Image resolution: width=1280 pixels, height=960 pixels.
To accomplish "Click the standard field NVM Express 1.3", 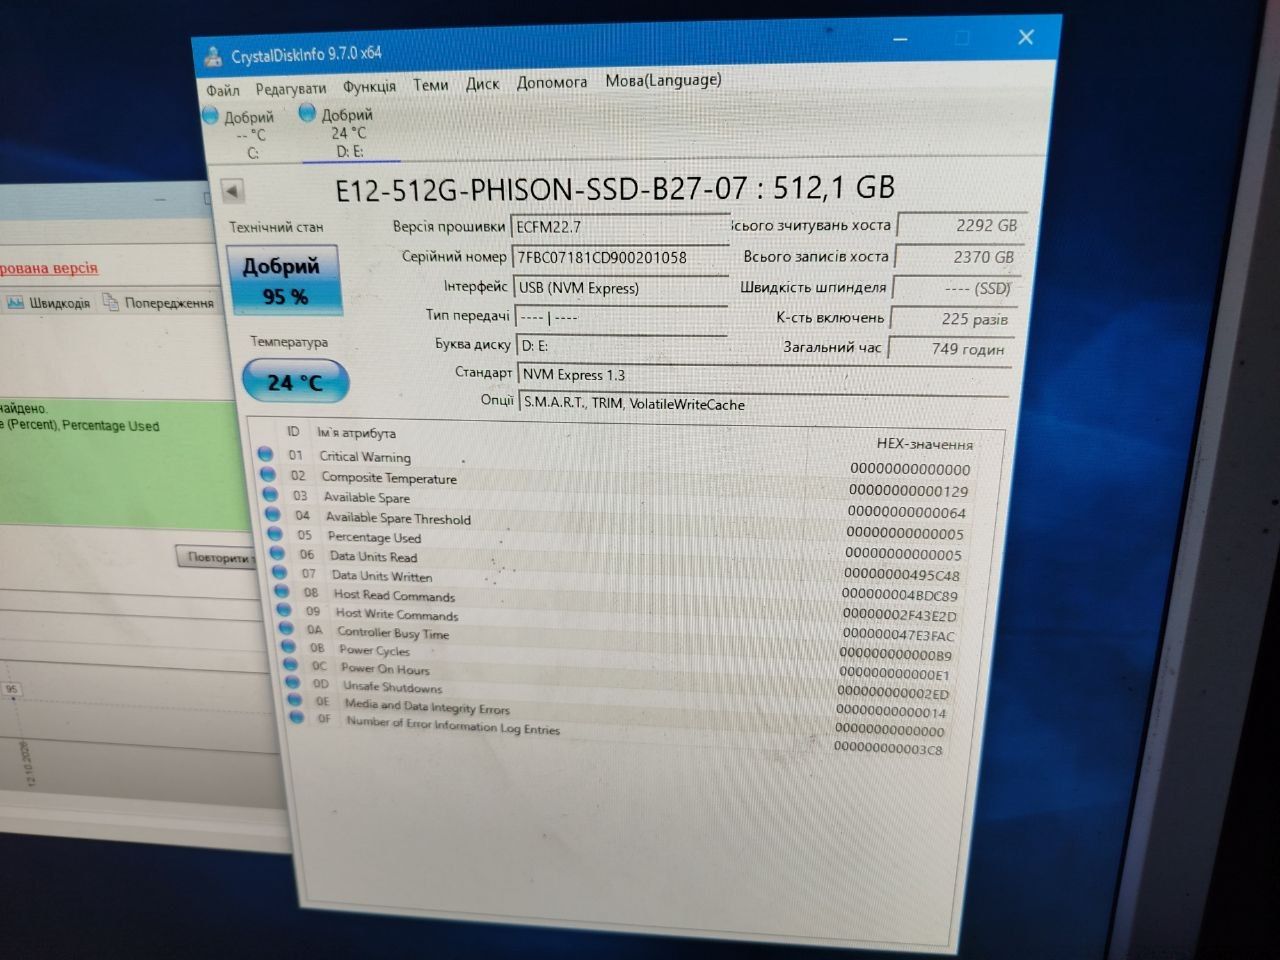I will coord(764,376).
